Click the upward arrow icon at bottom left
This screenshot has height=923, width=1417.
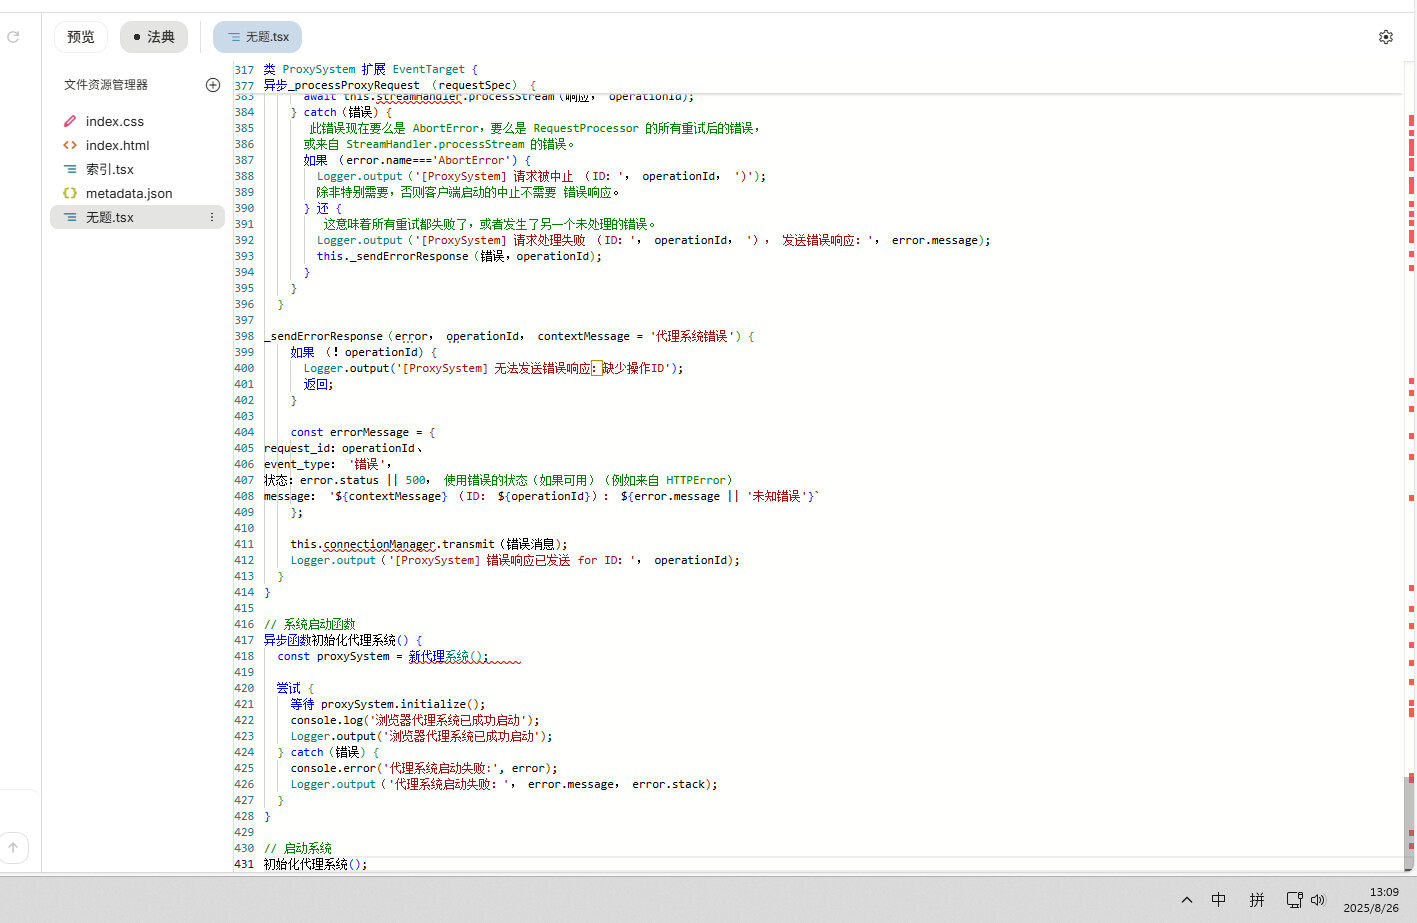(13, 848)
